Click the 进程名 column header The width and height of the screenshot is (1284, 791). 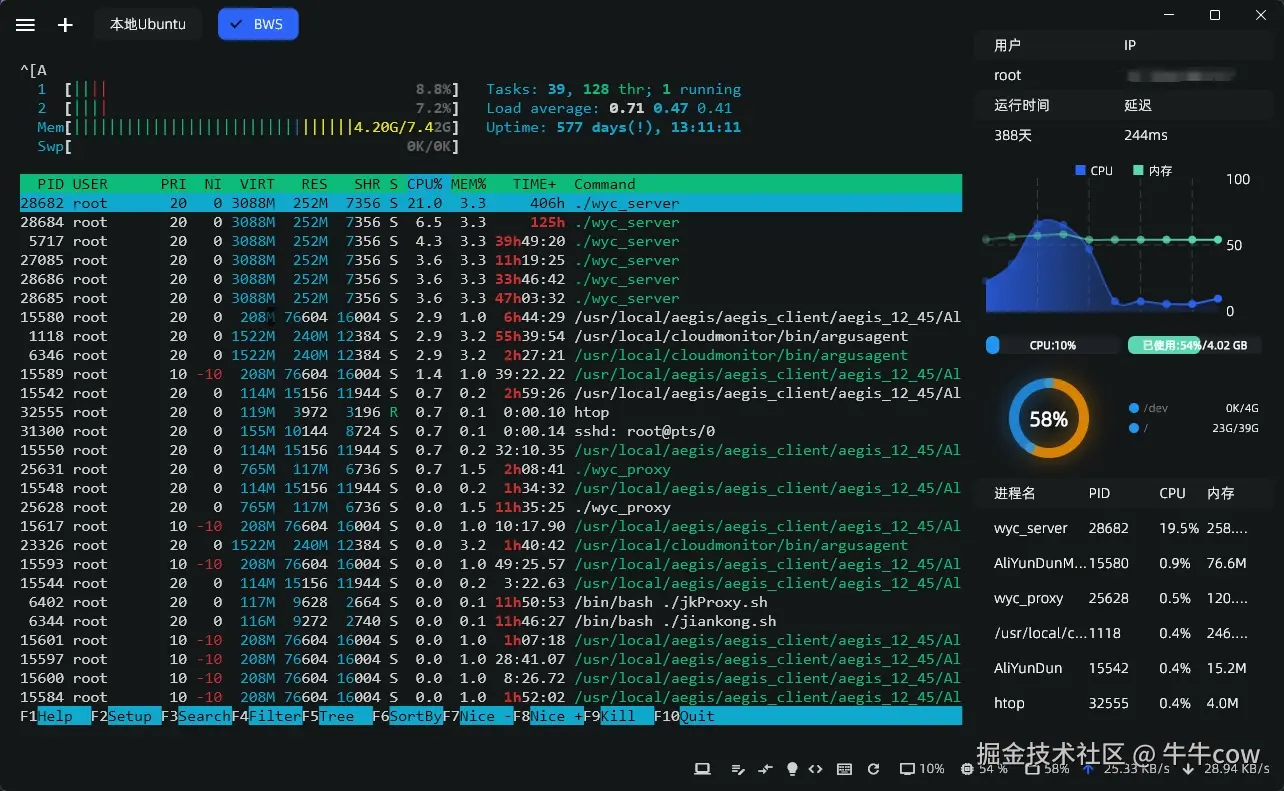[1015, 493]
